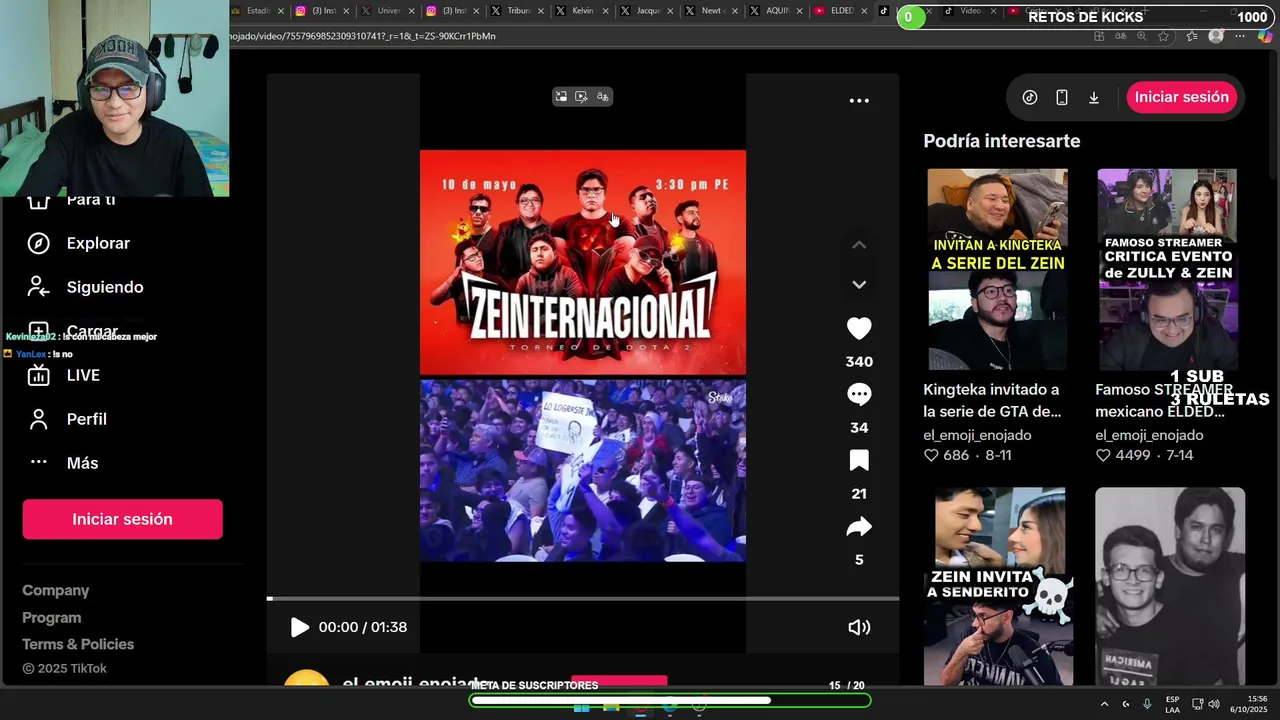
Task: Play the TikTok video
Action: pos(299,627)
